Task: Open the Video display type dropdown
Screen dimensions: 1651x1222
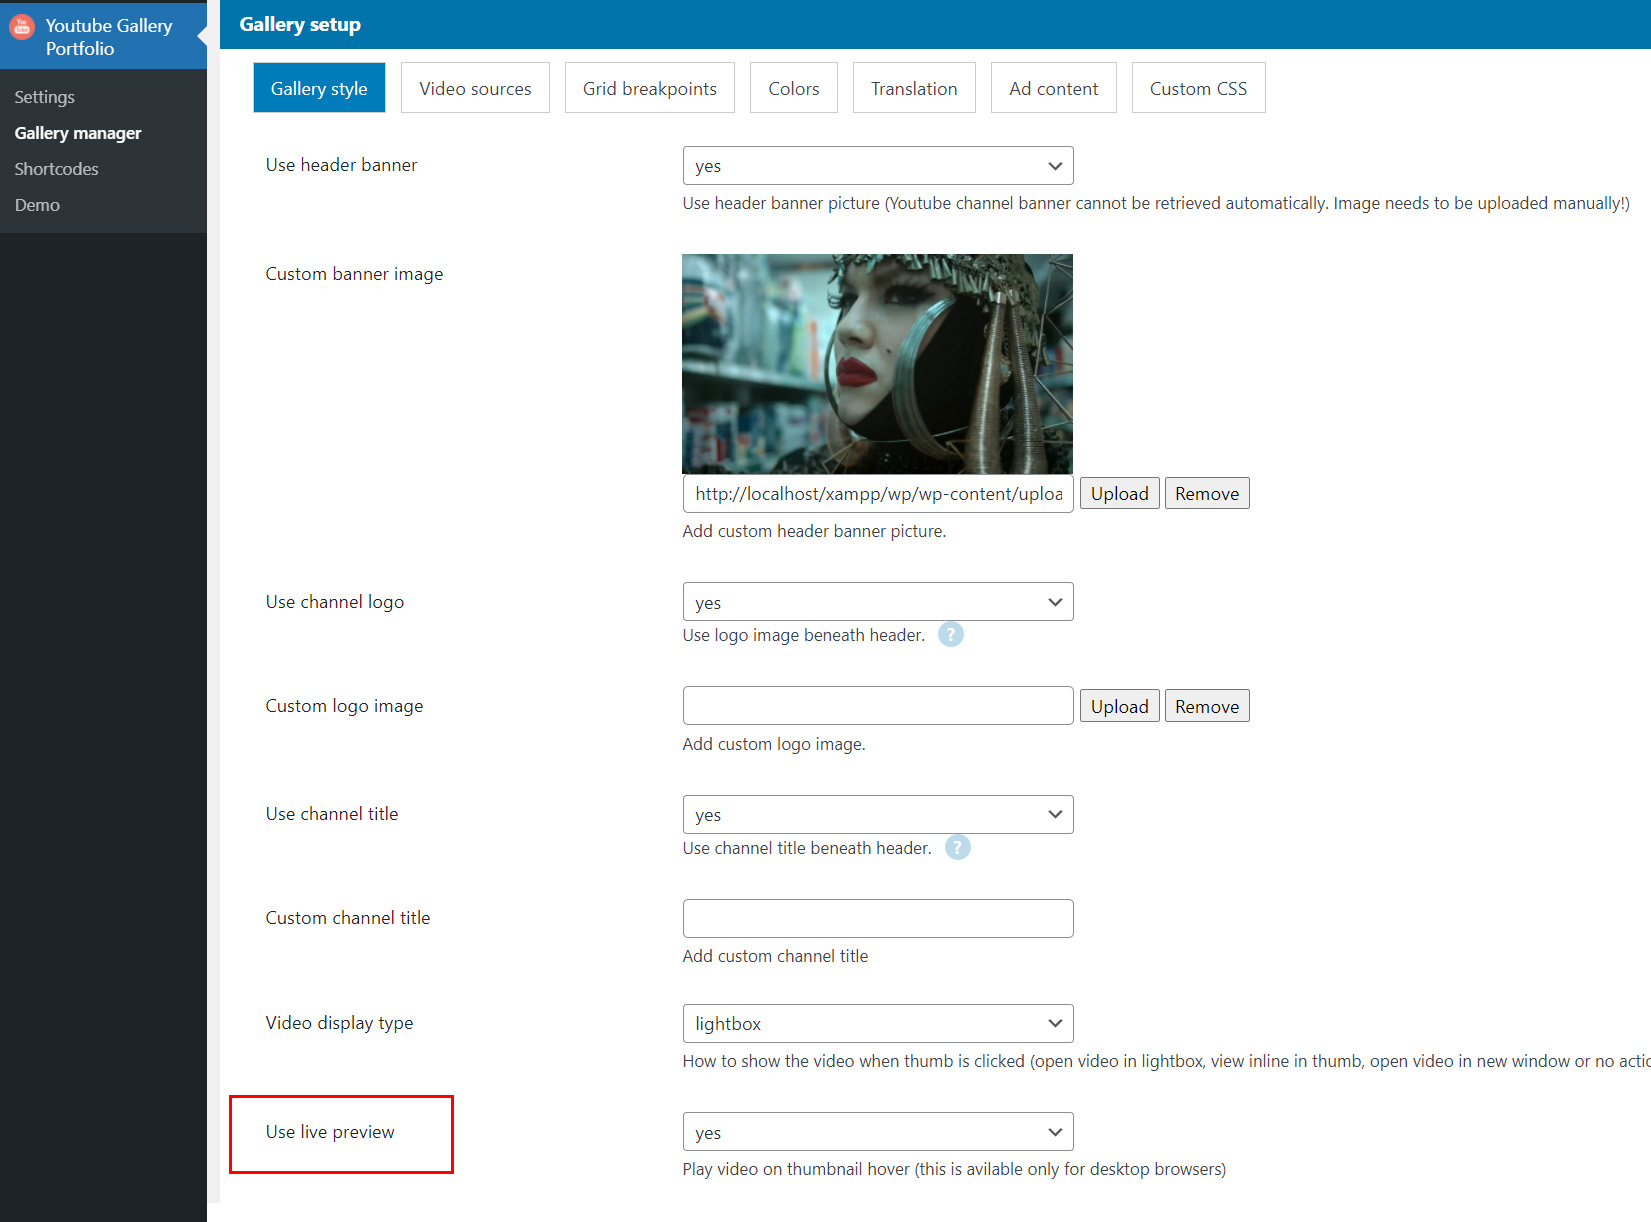Action: pyautogui.click(x=877, y=1023)
